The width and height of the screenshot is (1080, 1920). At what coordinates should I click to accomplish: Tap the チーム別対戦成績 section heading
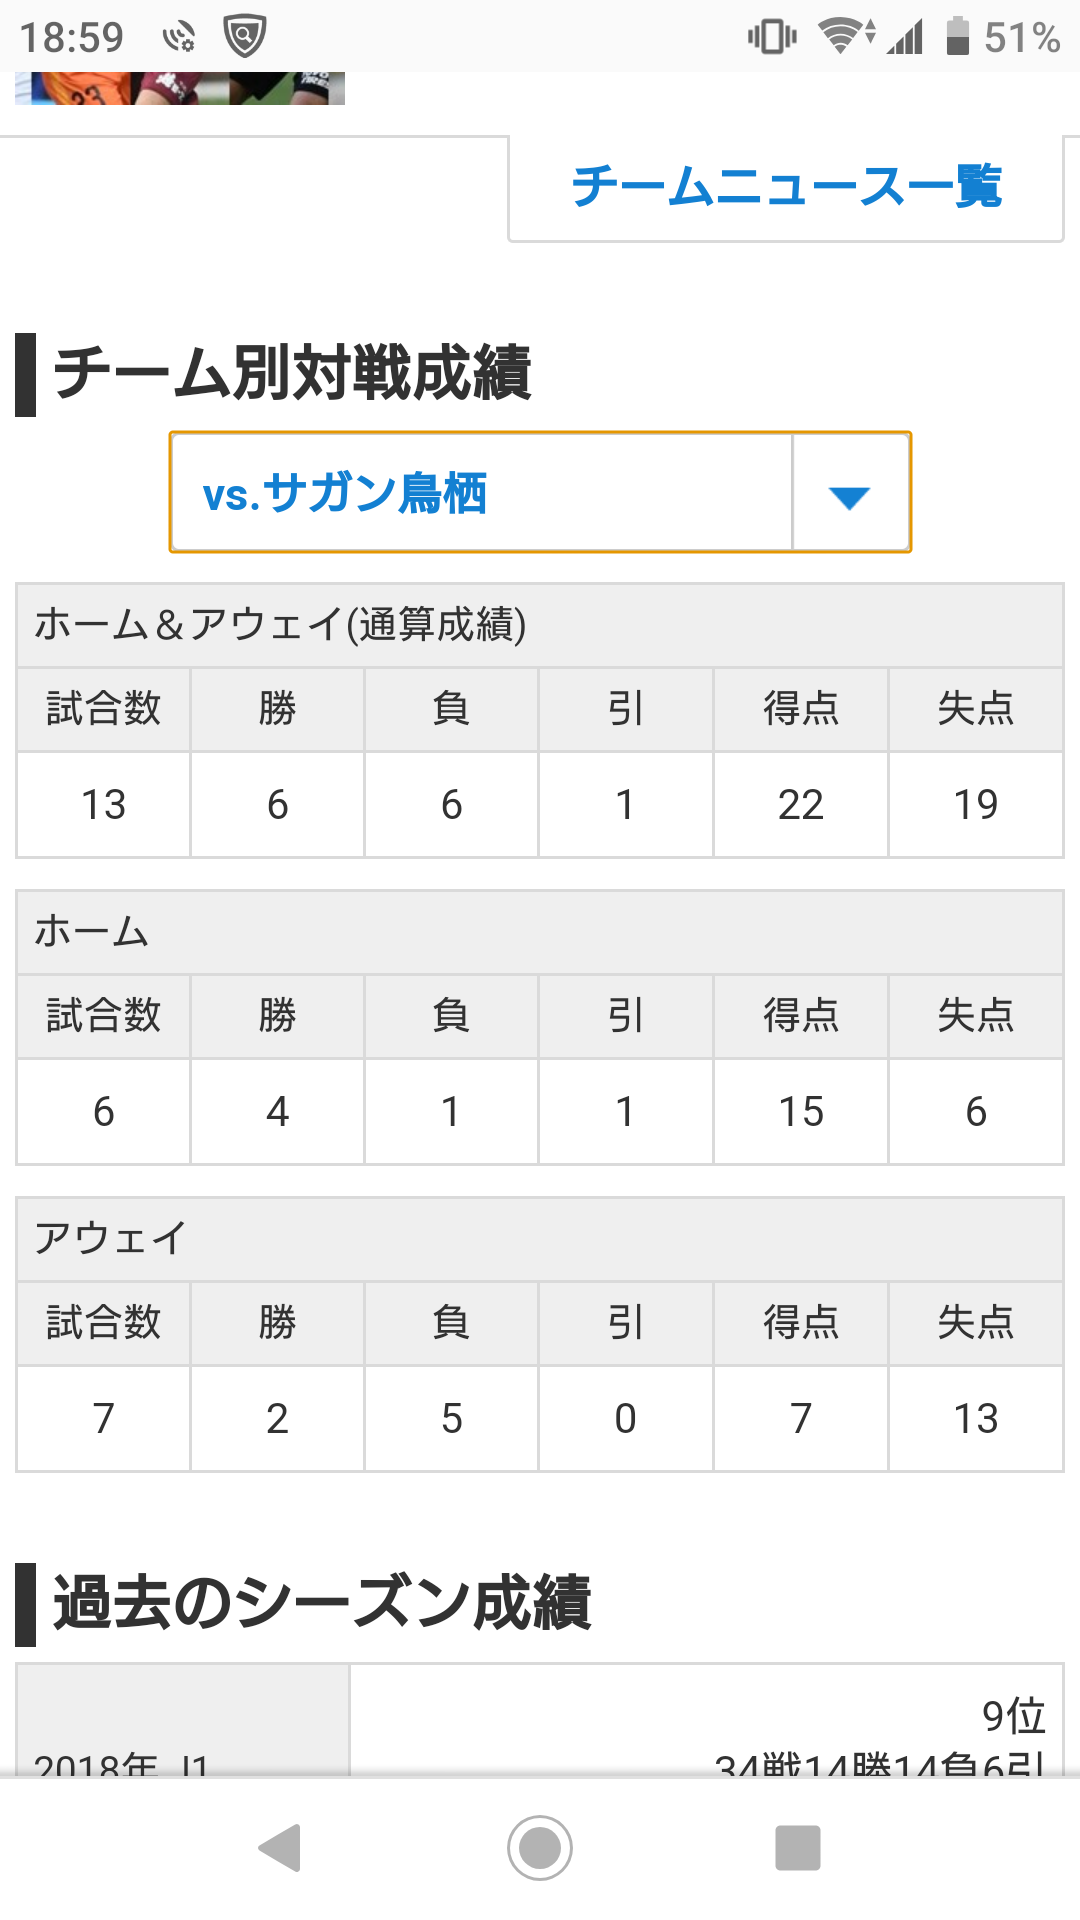[292, 373]
